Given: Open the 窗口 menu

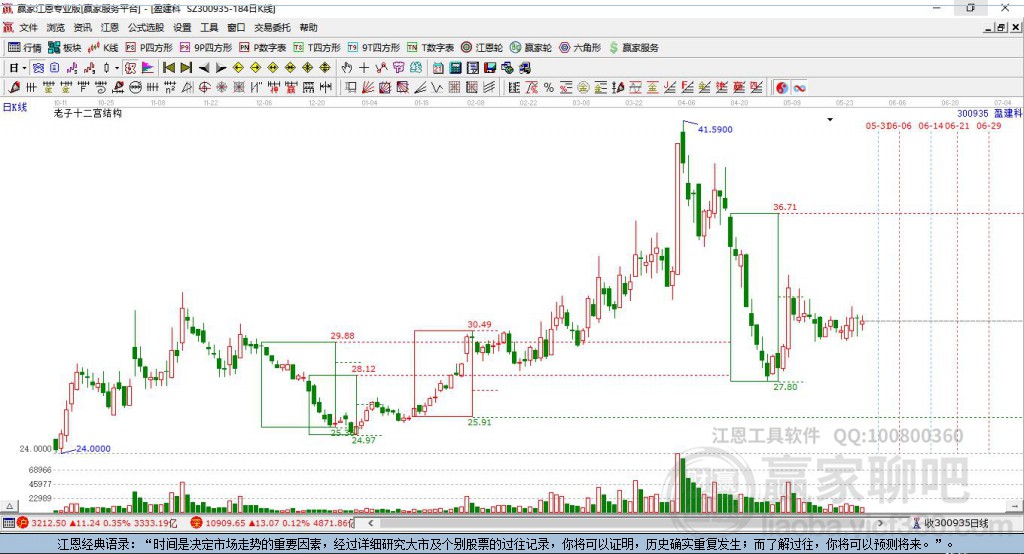Looking at the screenshot, I should coord(236,27).
